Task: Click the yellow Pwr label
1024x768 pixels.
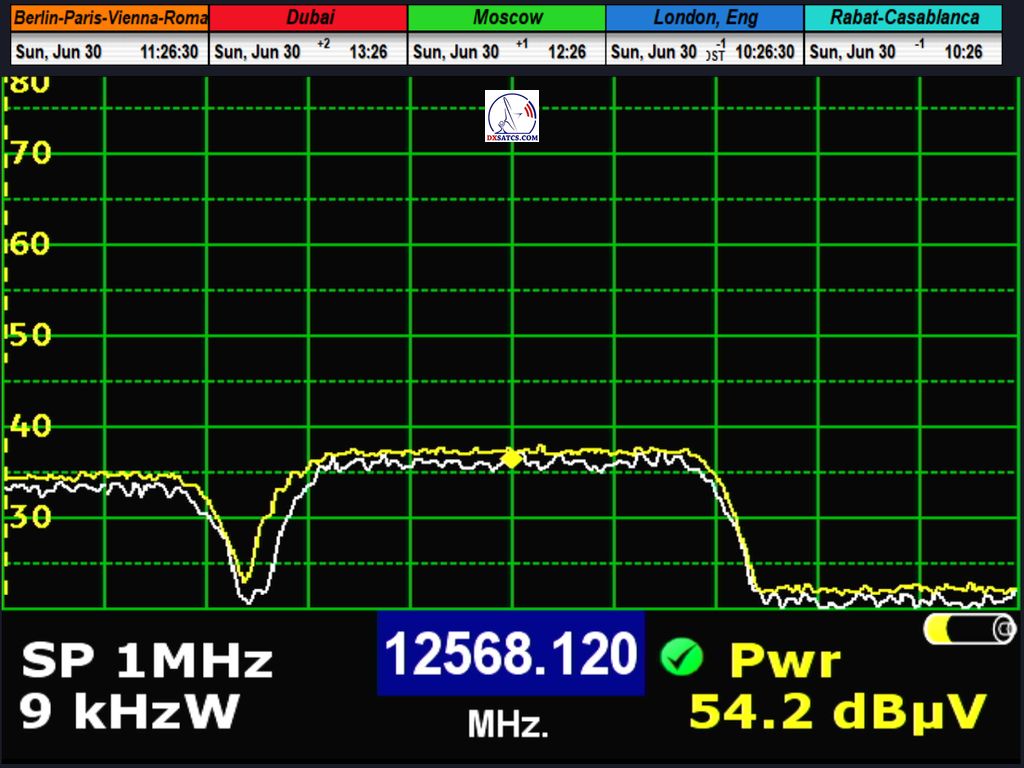Action: 785,660
